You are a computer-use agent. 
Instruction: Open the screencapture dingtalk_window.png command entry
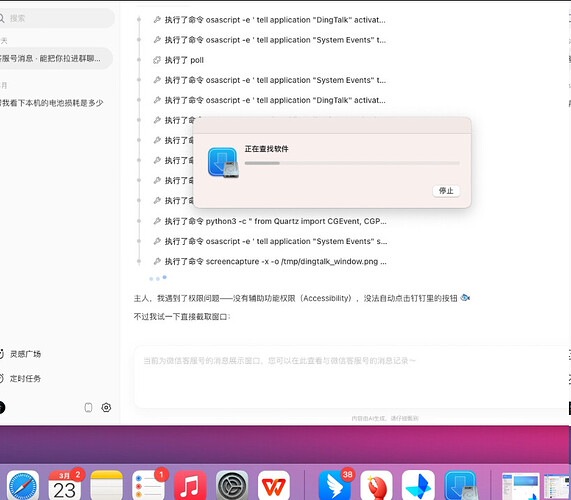point(276,261)
